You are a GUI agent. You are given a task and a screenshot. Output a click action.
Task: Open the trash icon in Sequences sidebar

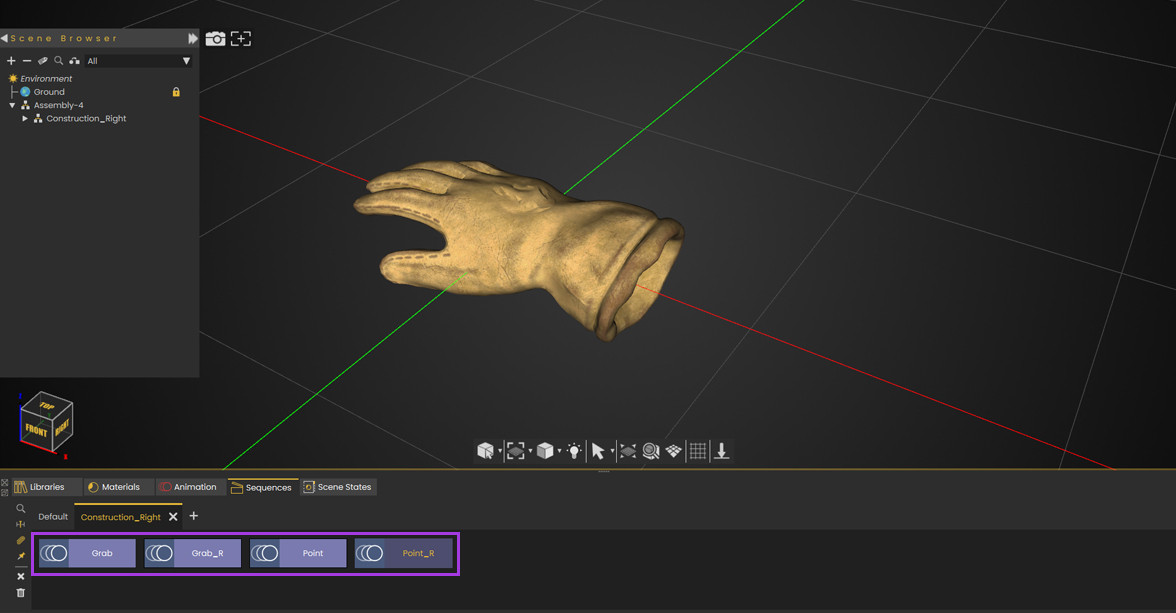pos(20,593)
